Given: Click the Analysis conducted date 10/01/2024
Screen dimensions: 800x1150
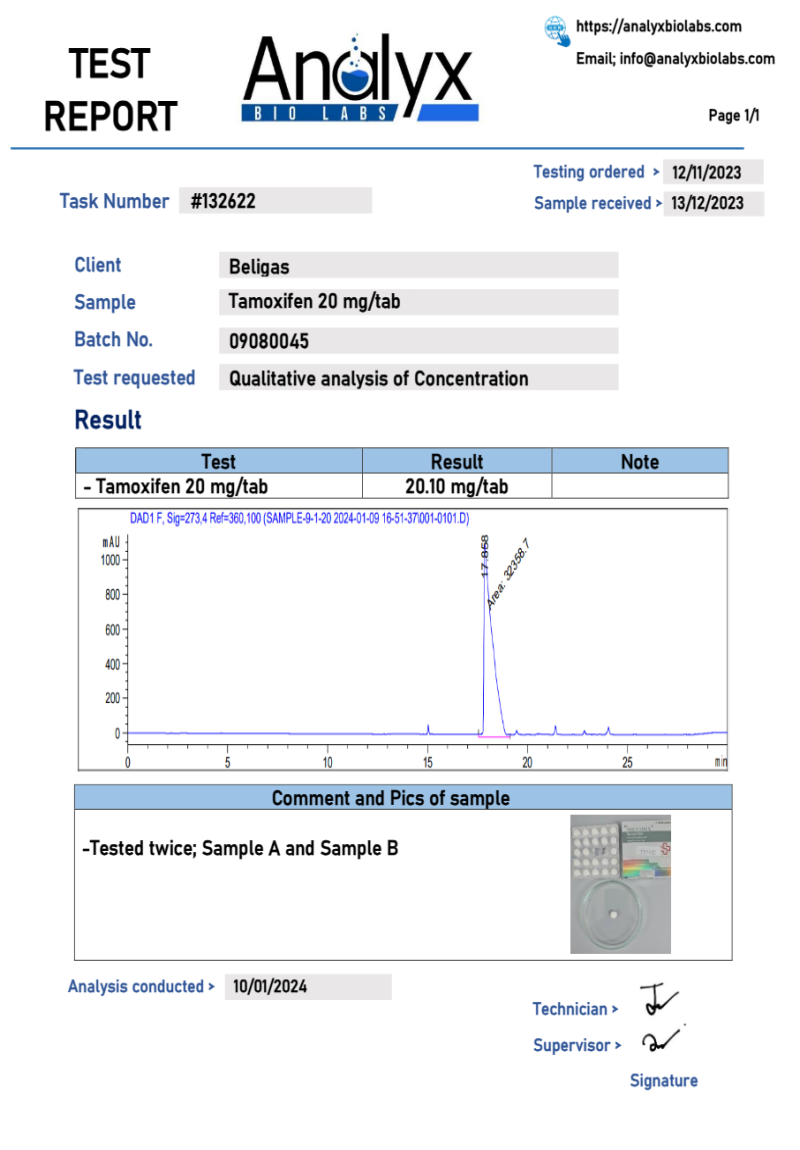Looking at the screenshot, I should 307,987.
